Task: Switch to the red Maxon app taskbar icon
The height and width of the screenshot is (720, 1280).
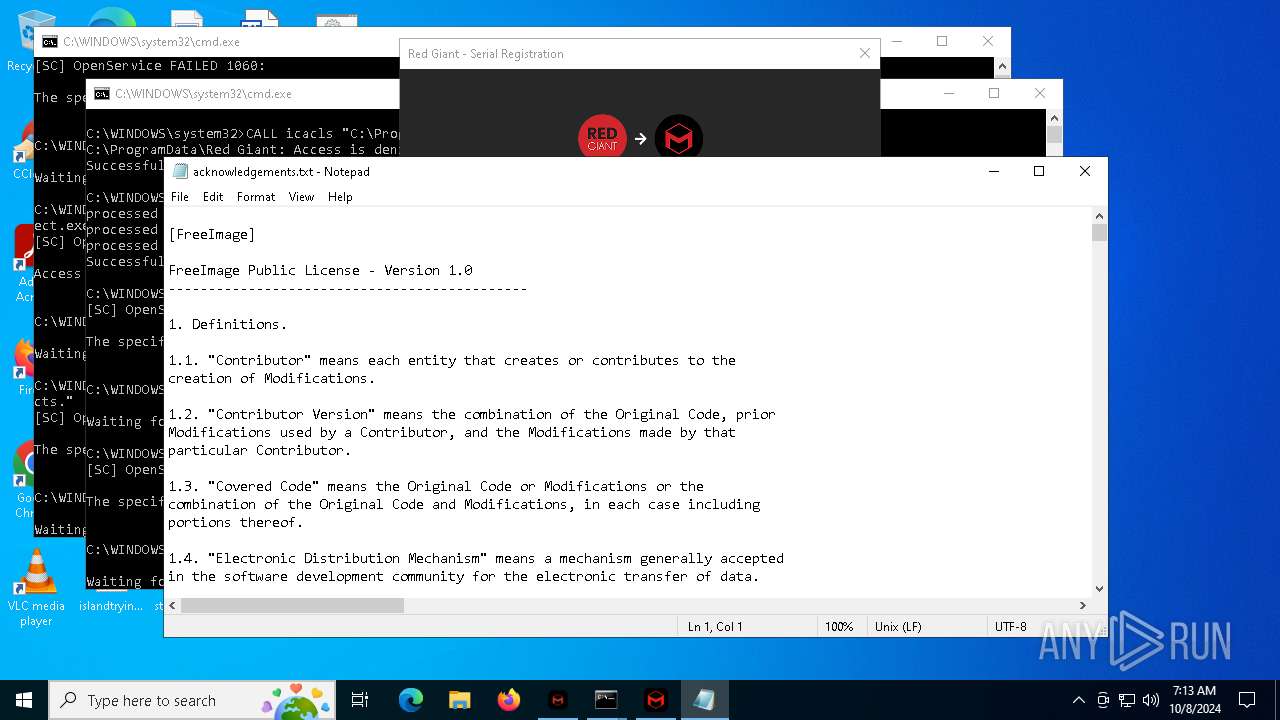Action: click(x=655, y=700)
